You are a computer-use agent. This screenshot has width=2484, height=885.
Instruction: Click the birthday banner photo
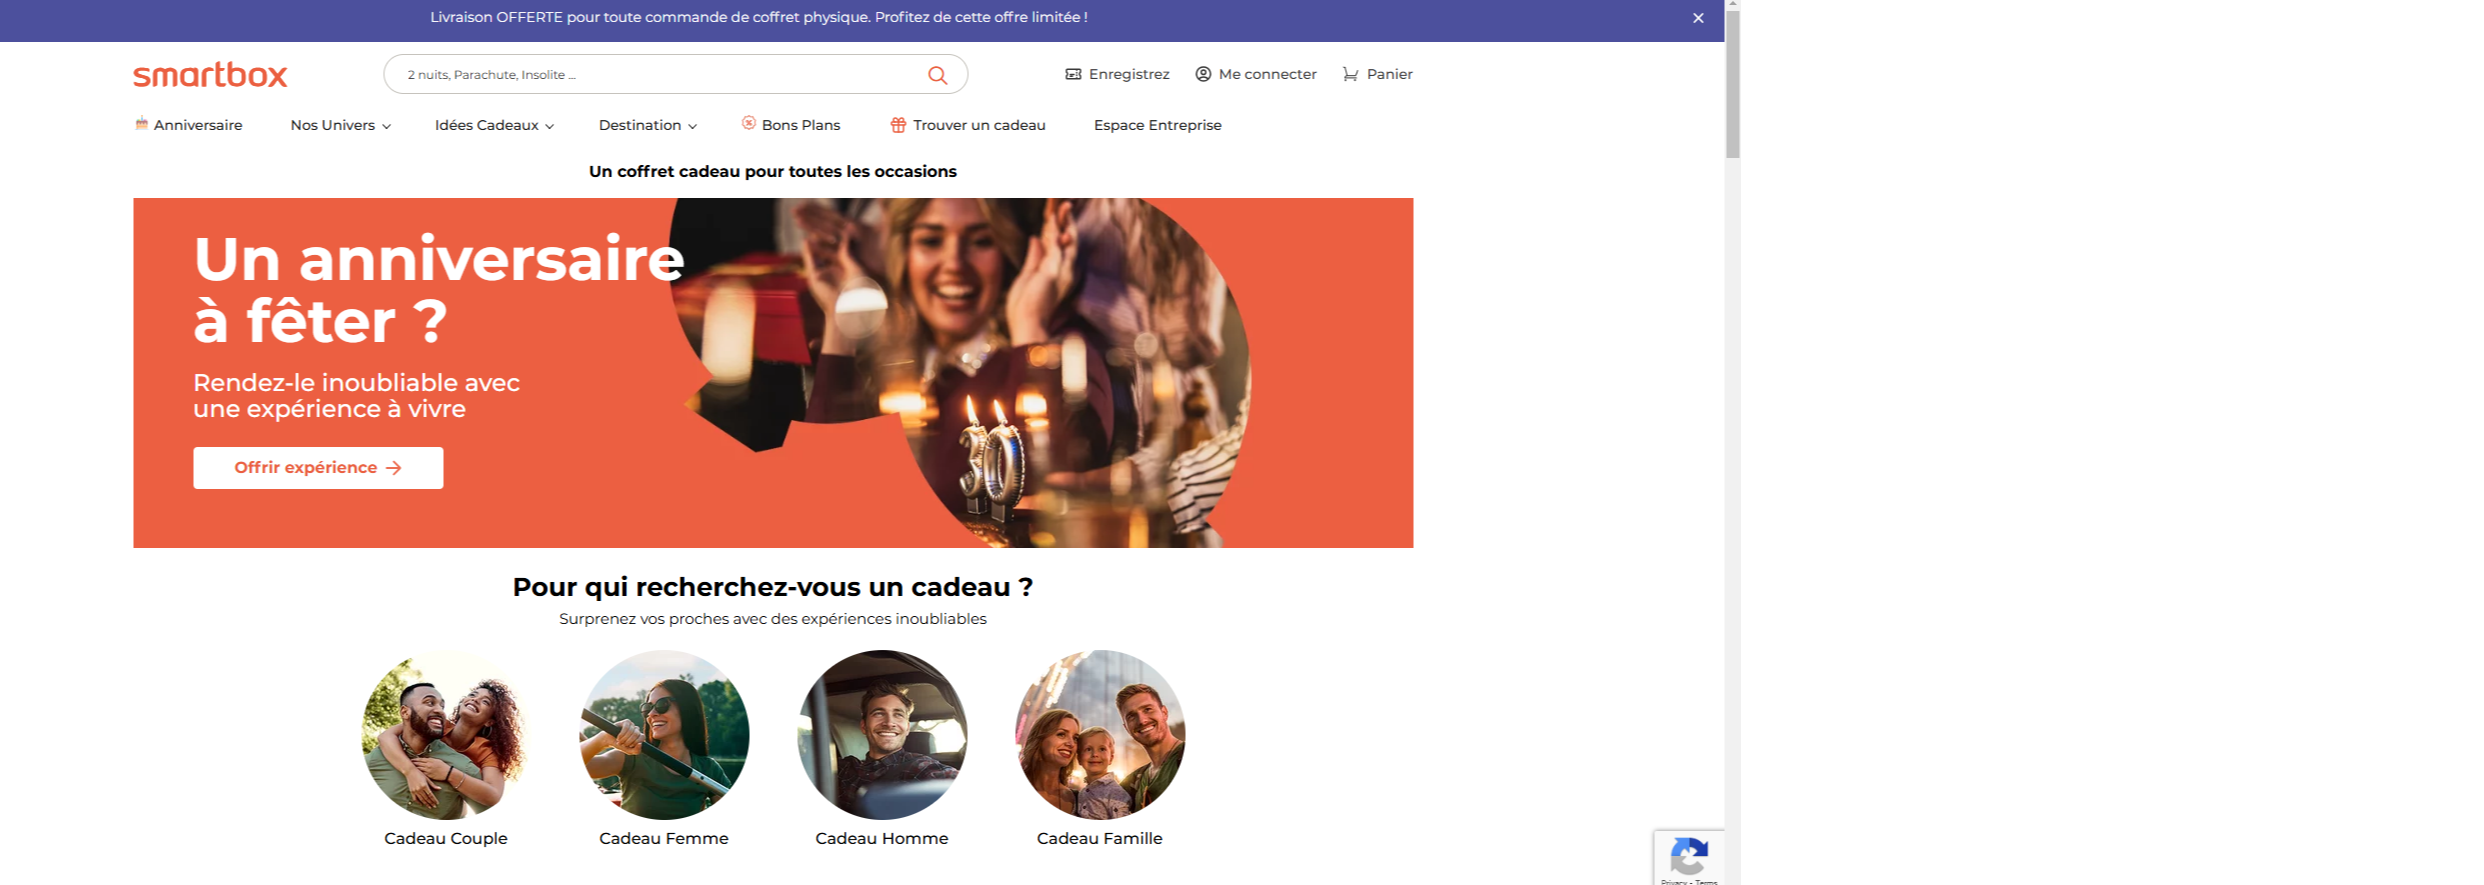[x=960, y=372]
